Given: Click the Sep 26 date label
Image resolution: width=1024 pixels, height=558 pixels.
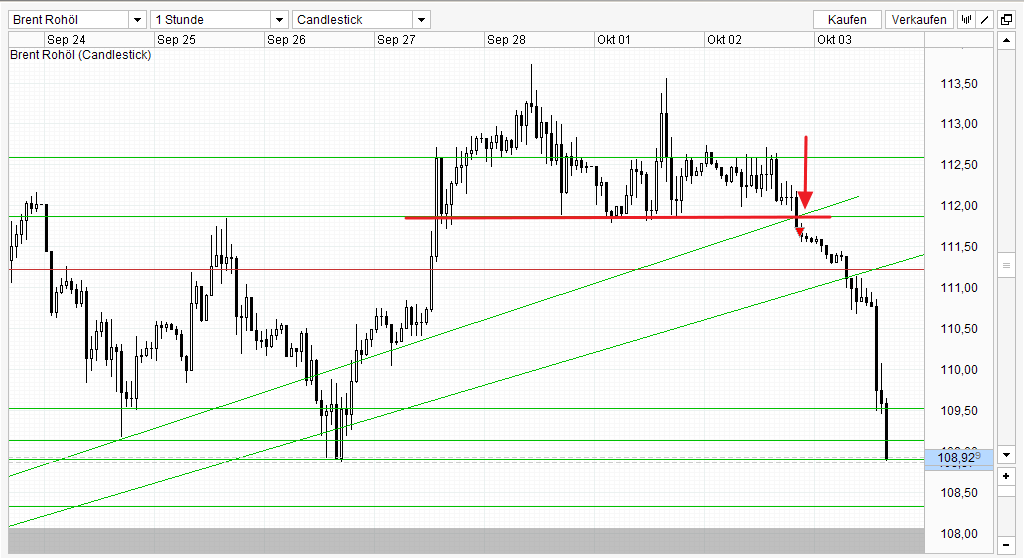Looking at the screenshot, I should point(286,40).
